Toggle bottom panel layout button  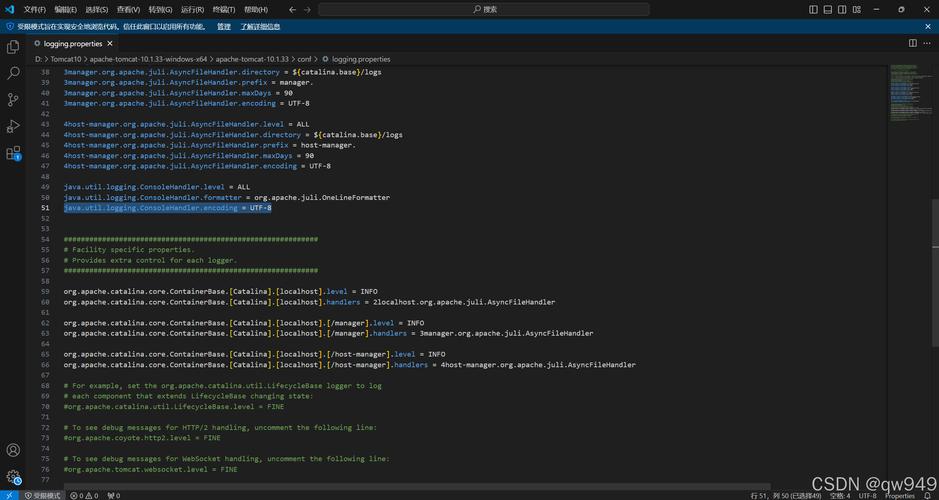click(x=828, y=10)
